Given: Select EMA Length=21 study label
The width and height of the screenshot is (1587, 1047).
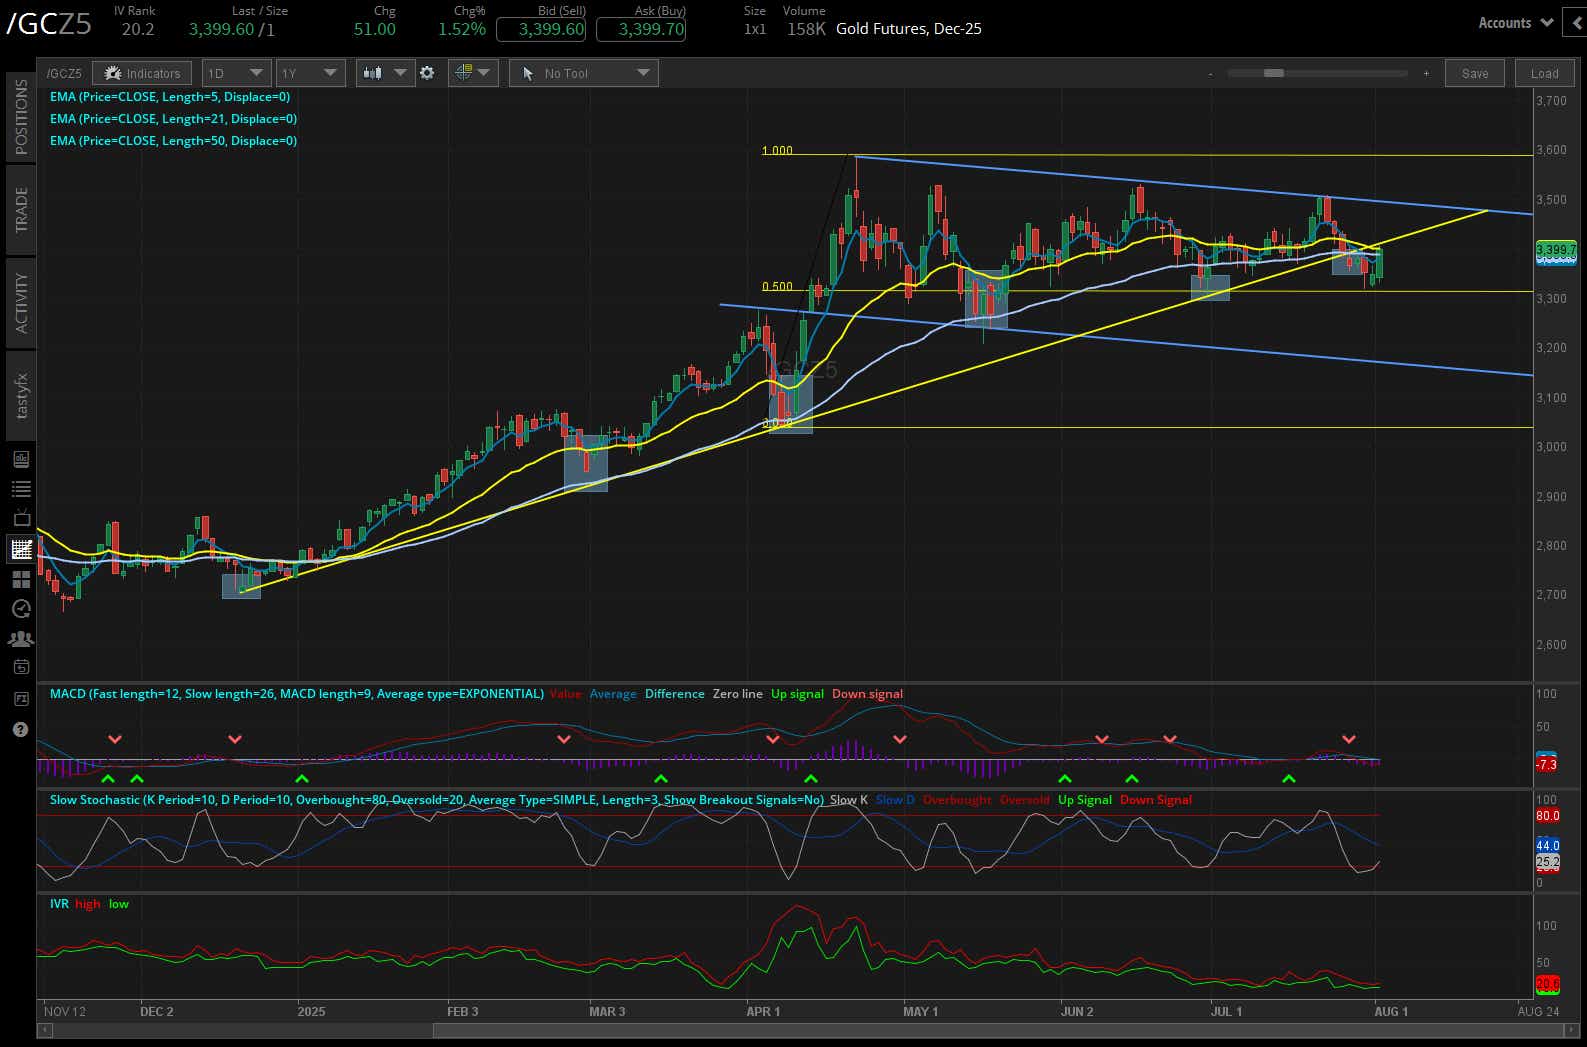Looking at the screenshot, I should click(173, 119).
